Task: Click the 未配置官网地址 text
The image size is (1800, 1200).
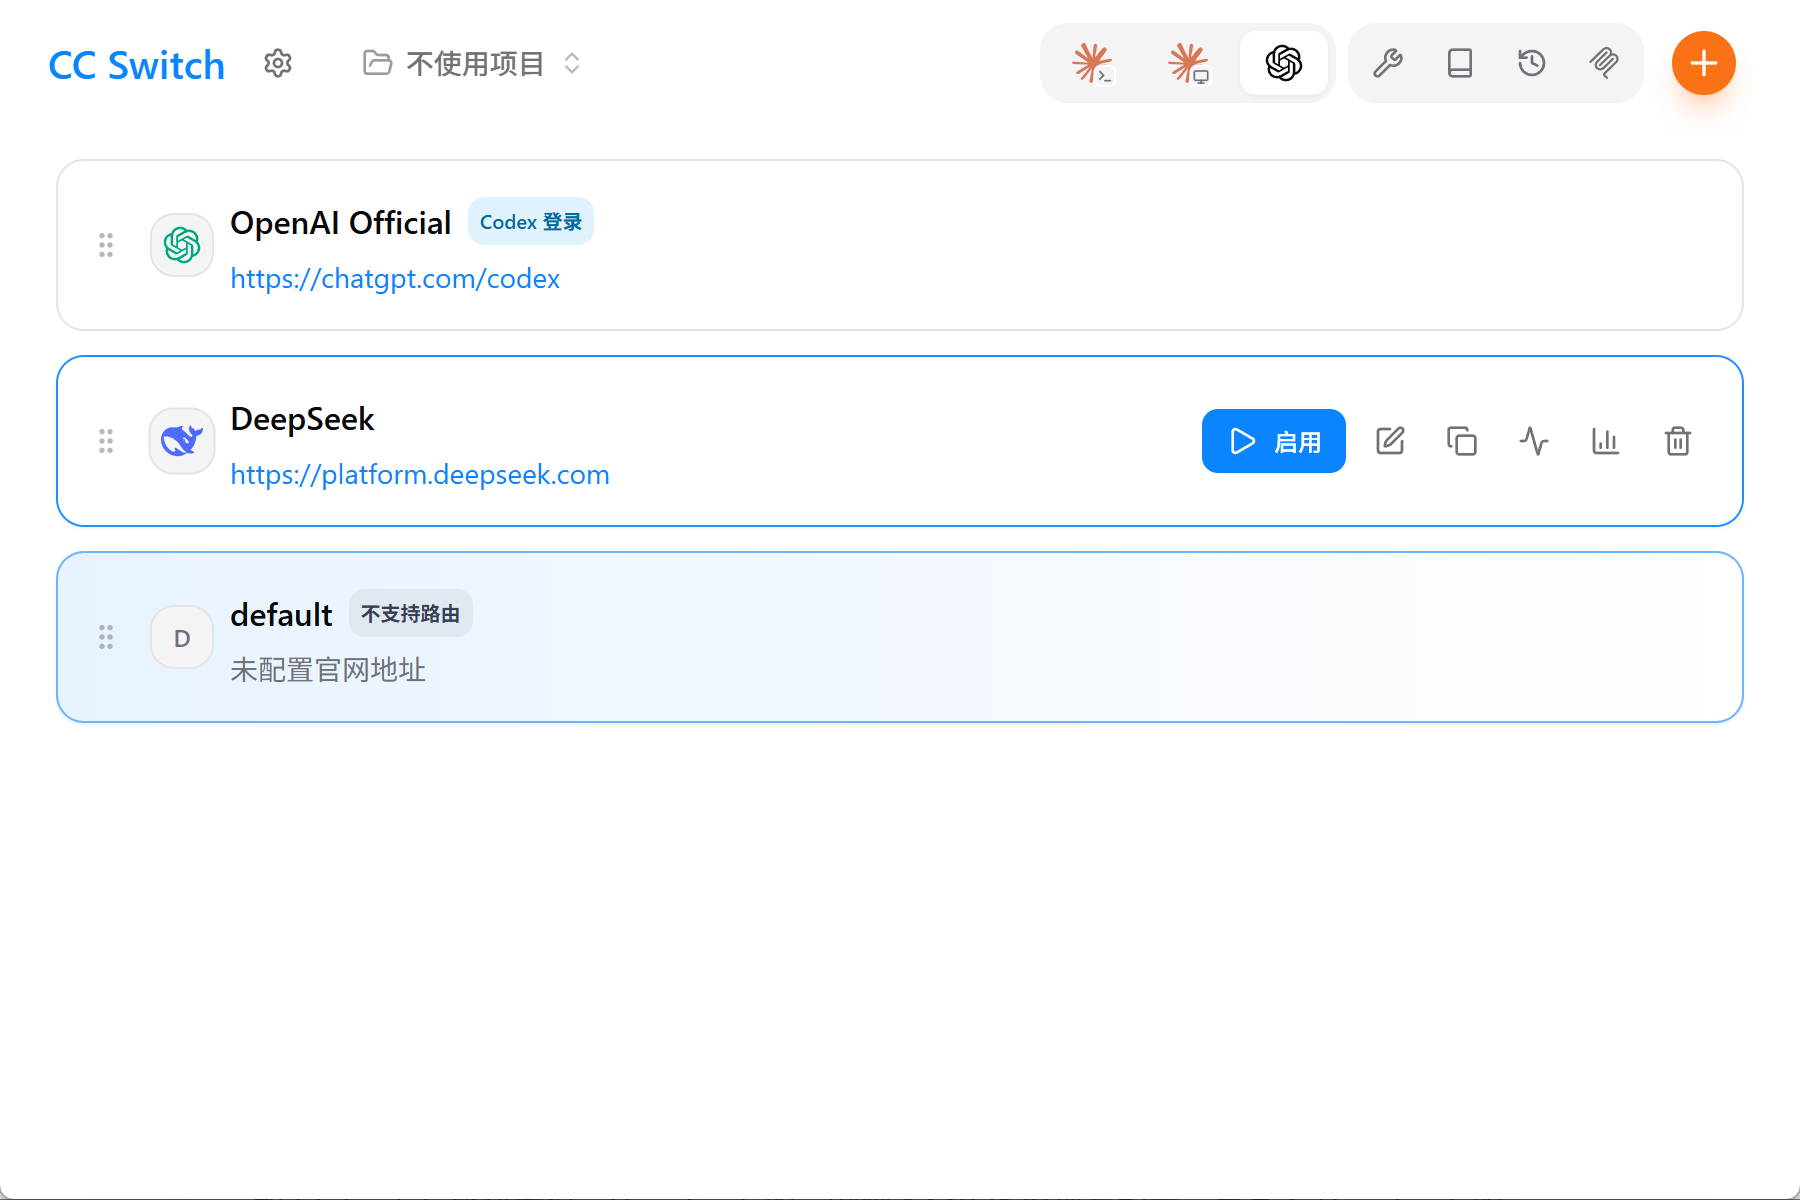Action: 328,670
